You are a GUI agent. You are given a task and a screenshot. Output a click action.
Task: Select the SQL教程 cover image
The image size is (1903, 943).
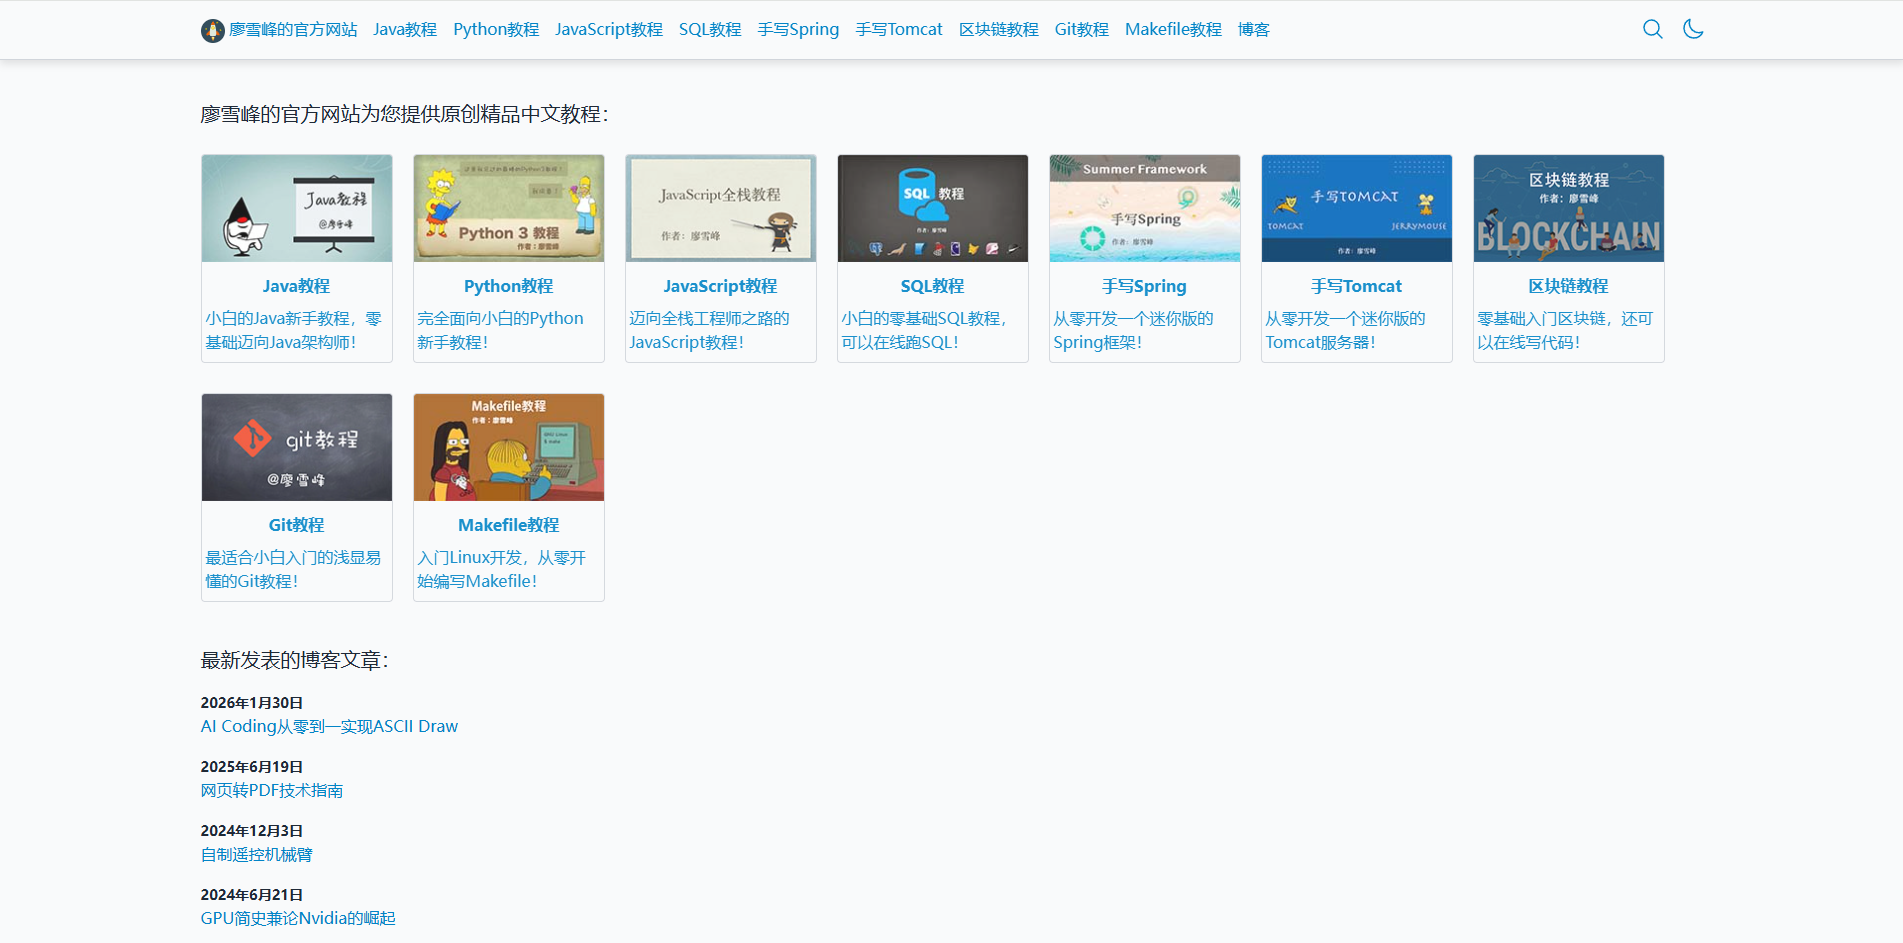pyautogui.click(x=932, y=208)
